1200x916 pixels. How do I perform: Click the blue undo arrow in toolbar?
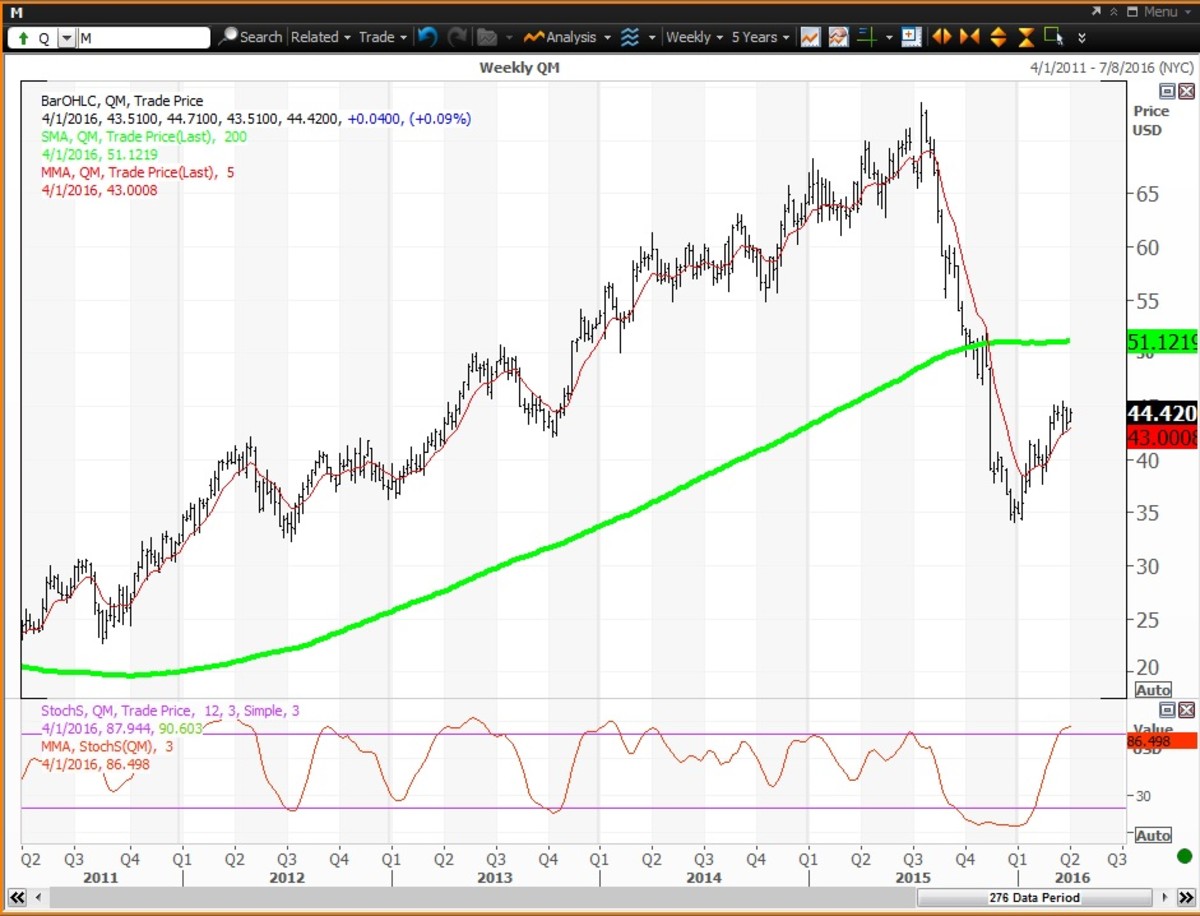click(427, 37)
